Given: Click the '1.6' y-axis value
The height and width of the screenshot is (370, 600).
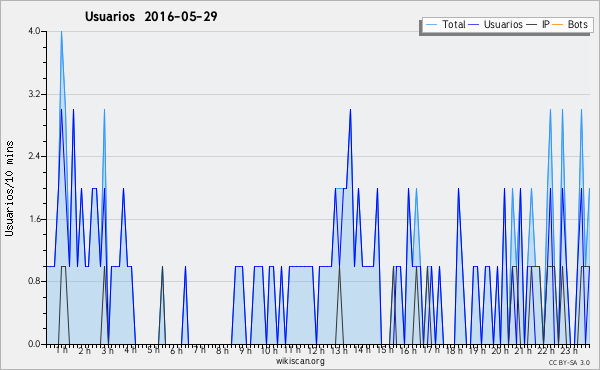Looking at the screenshot, I should pos(34,219).
